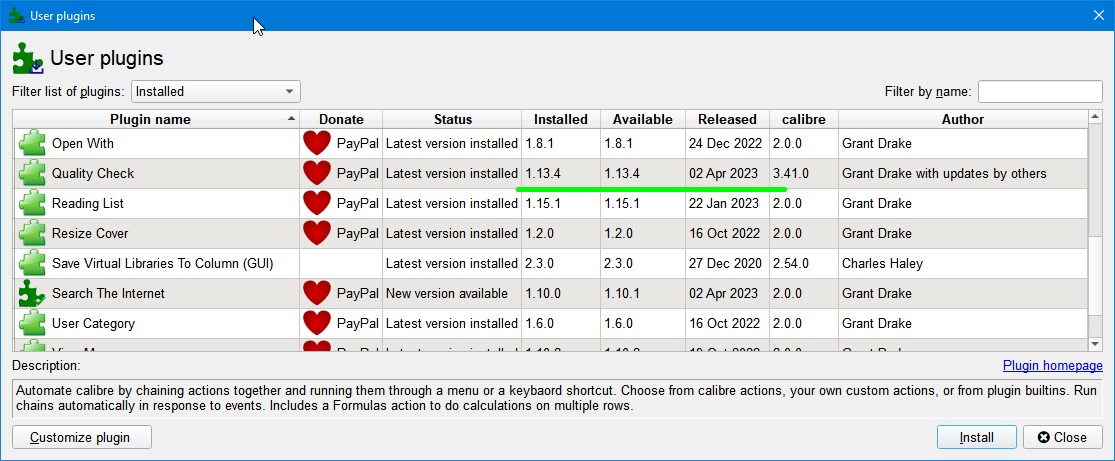Click calibre version 3.41.0 cell
This screenshot has height=461, width=1115.
click(804, 174)
